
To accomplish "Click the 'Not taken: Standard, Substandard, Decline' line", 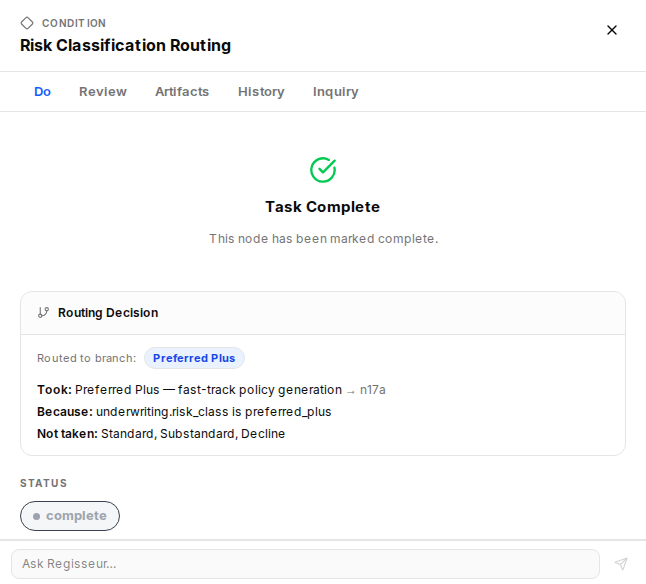I will pos(161,434).
